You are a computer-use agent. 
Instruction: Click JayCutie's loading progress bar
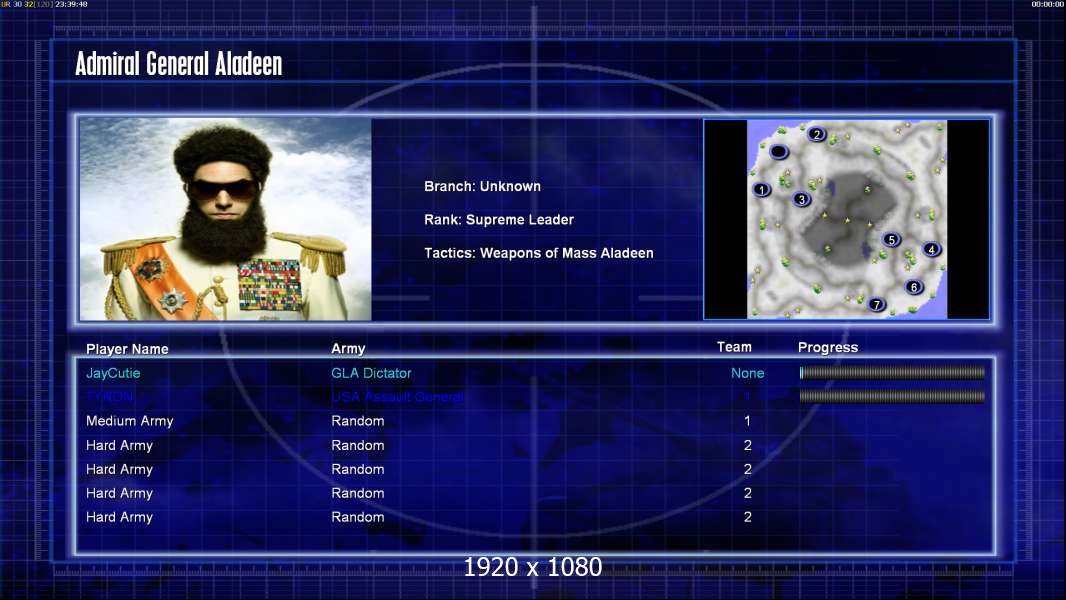click(892, 372)
